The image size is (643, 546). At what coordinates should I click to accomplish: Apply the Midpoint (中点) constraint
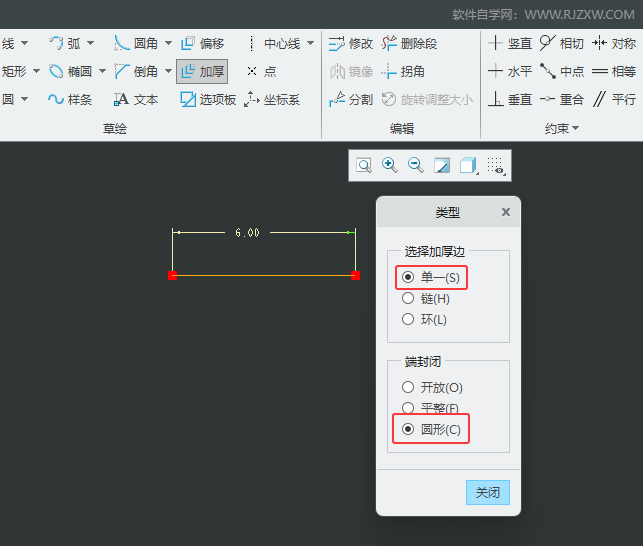562,71
